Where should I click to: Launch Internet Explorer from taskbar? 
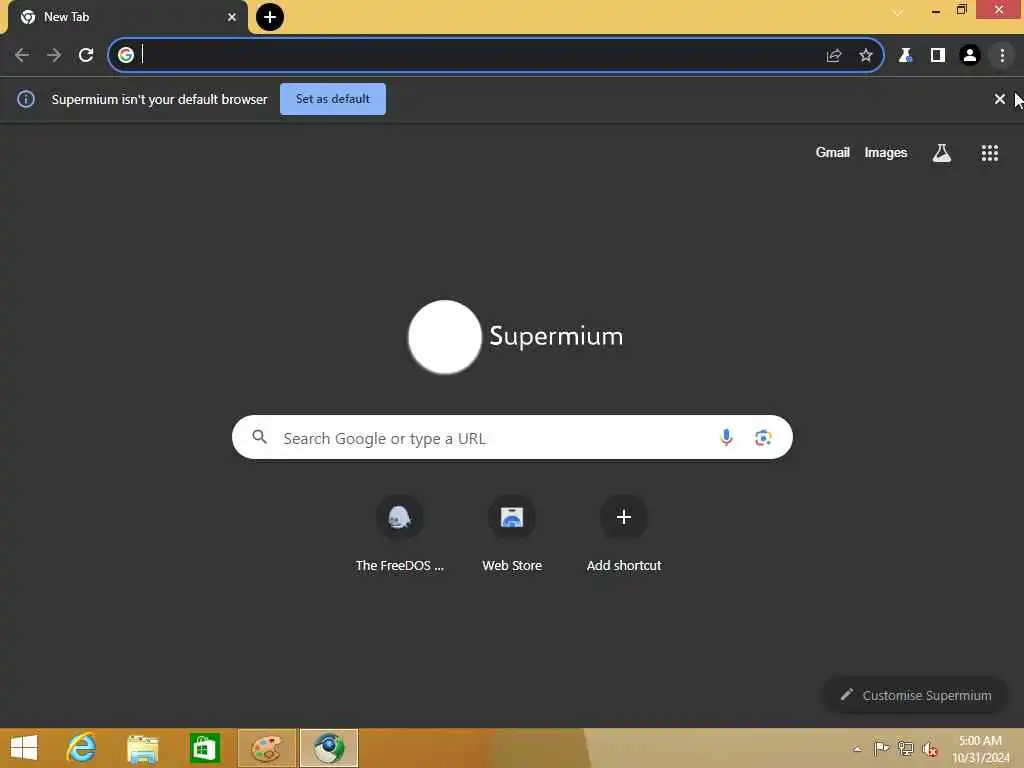[x=81, y=748]
